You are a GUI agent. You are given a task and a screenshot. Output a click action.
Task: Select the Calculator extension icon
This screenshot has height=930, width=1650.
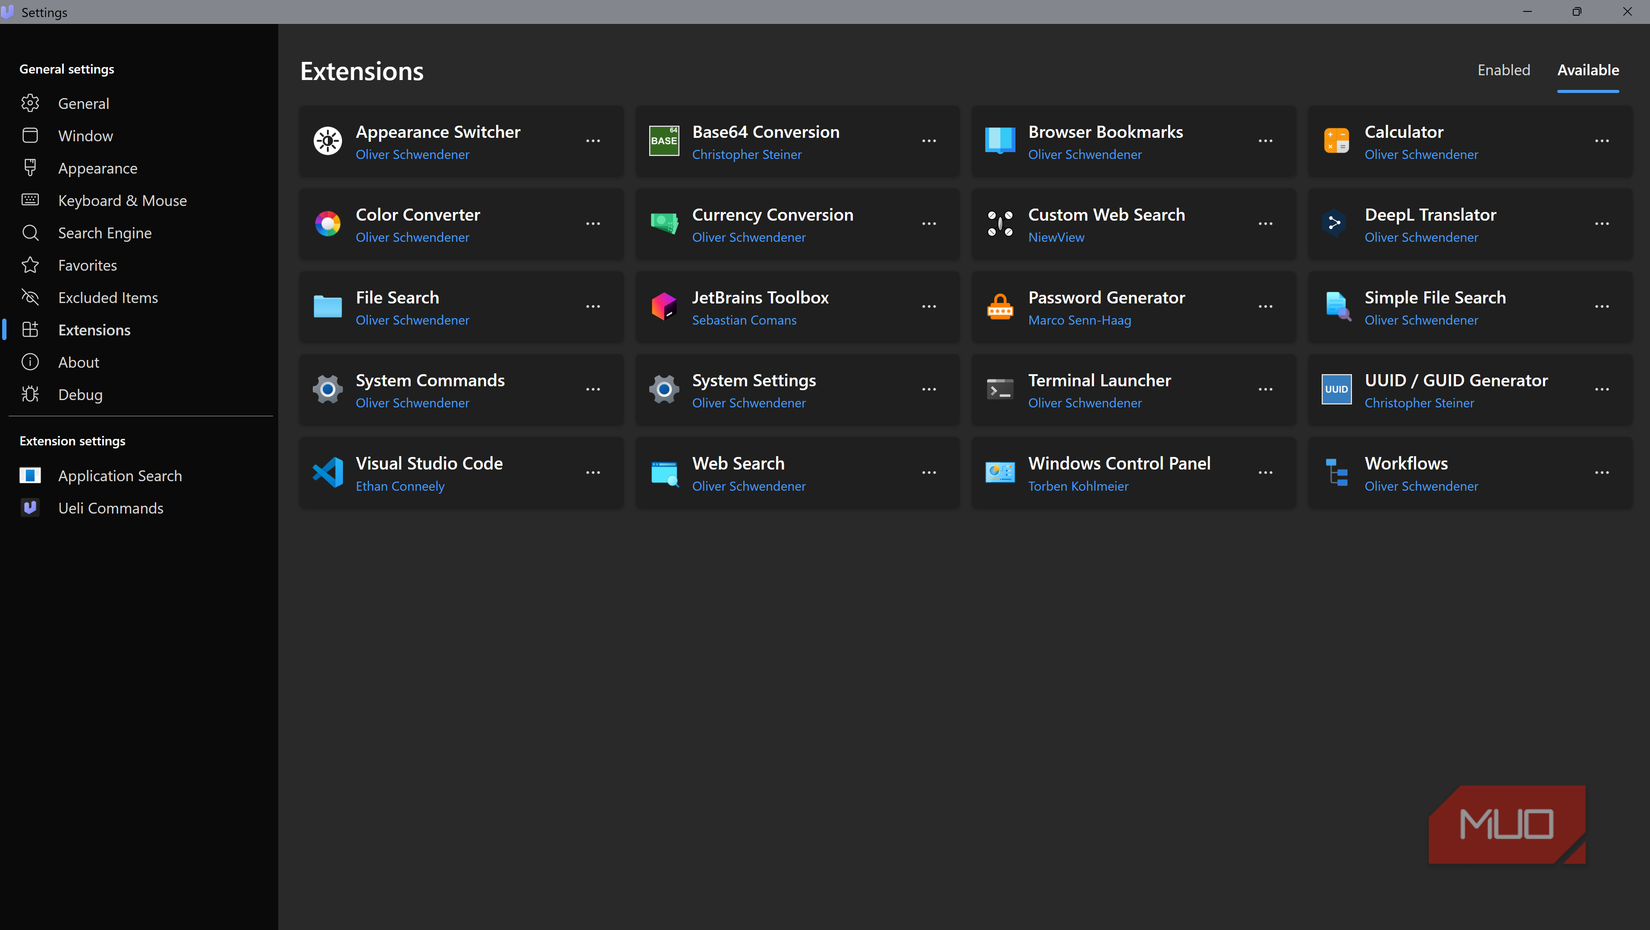point(1336,141)
